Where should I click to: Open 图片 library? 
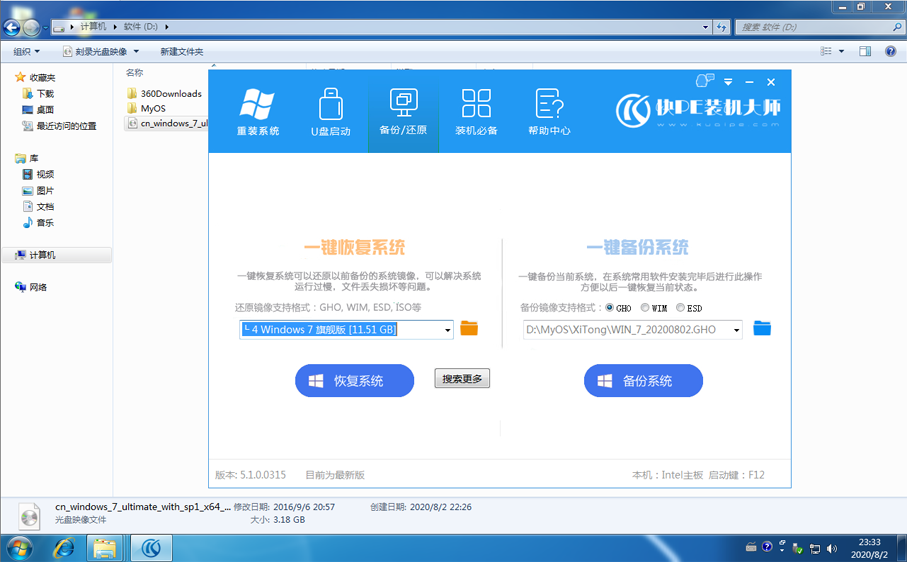(45, 191)
